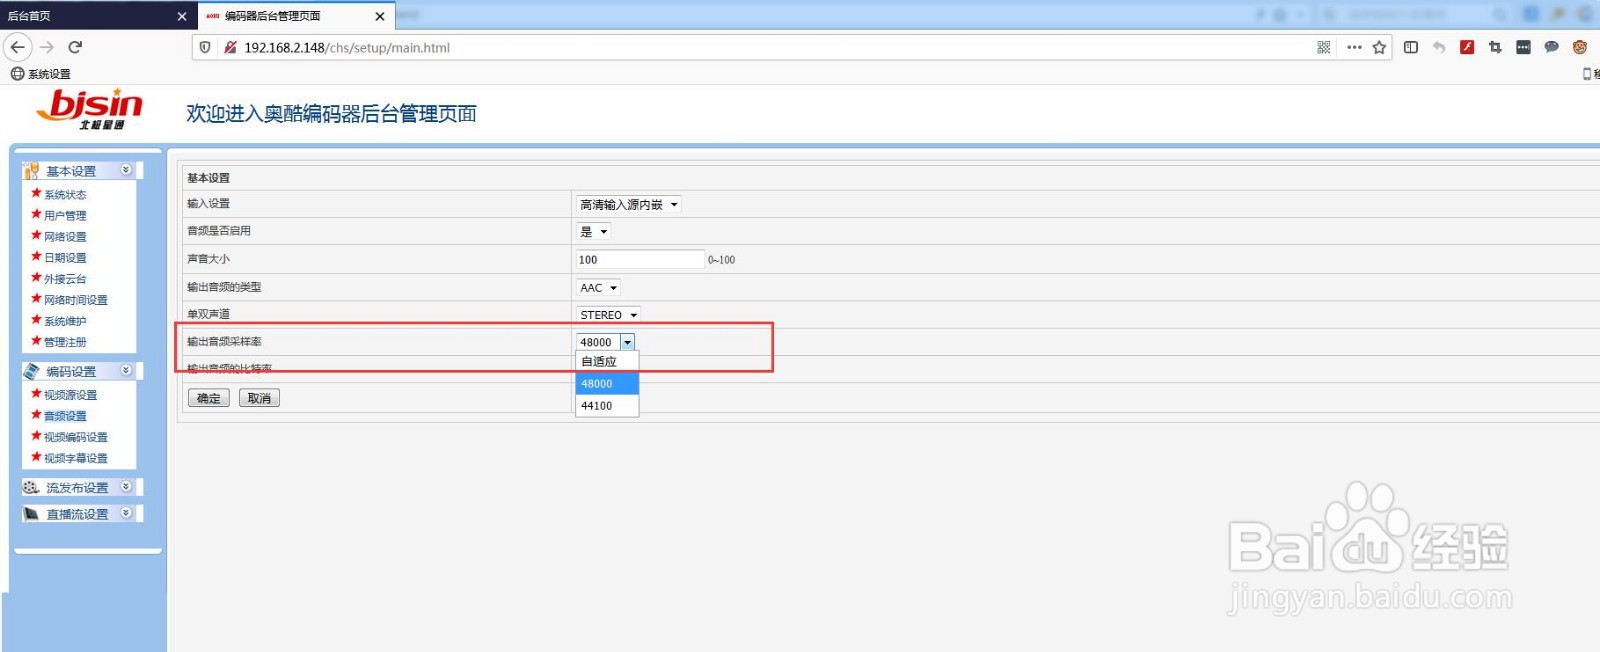Click the bjsin logo
This screenshot has width=1600, height=652.
pyautogui.click(x=90, y=109)
